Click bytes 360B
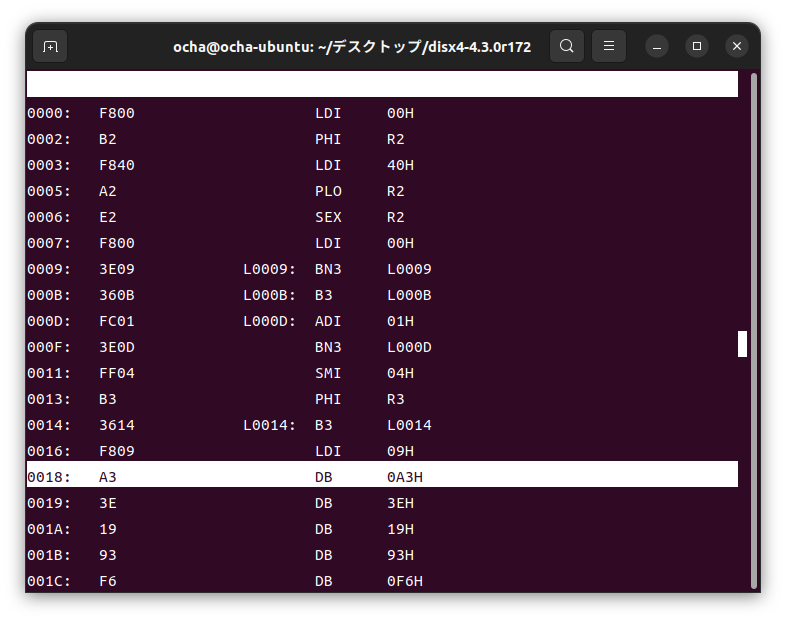This screenshot has width=786, height=621. coord(117,295)
